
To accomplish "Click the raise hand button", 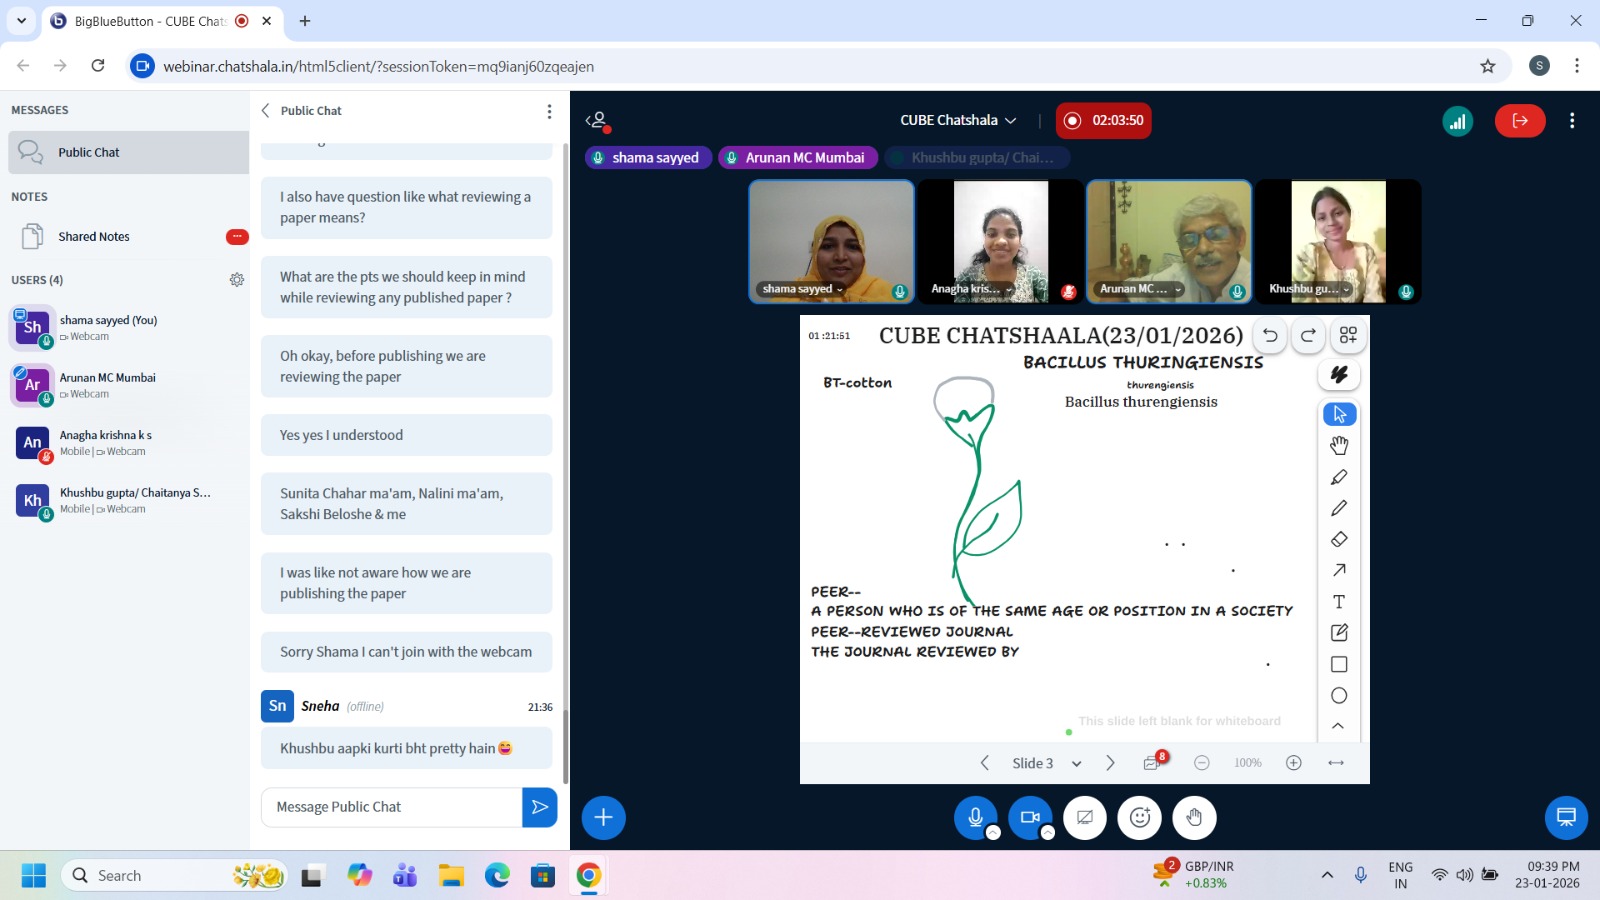I will (x=1194, y=818).
